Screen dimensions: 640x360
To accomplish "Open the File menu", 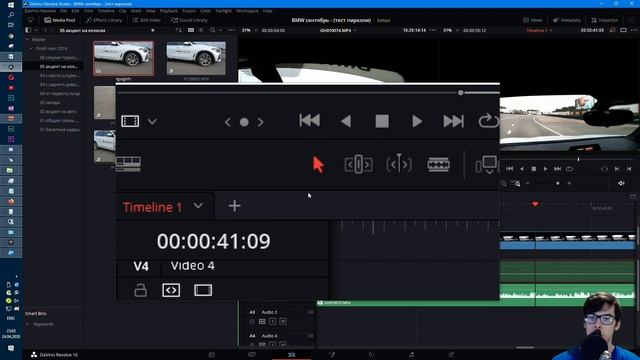I will tap(64, 11).
